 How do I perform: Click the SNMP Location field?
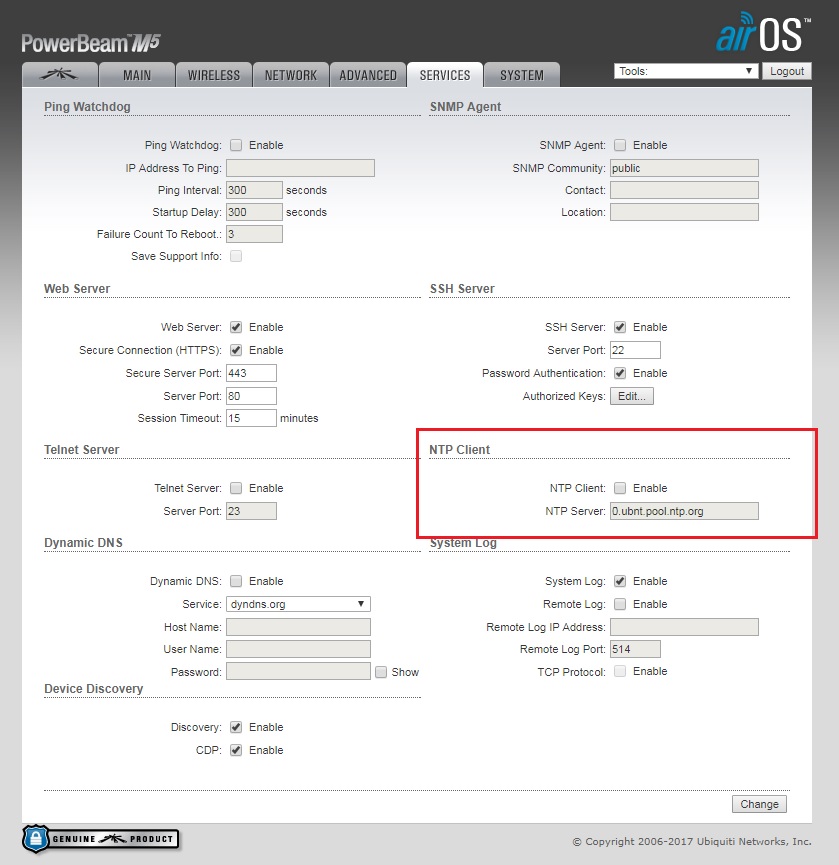(x=684, y=212)
